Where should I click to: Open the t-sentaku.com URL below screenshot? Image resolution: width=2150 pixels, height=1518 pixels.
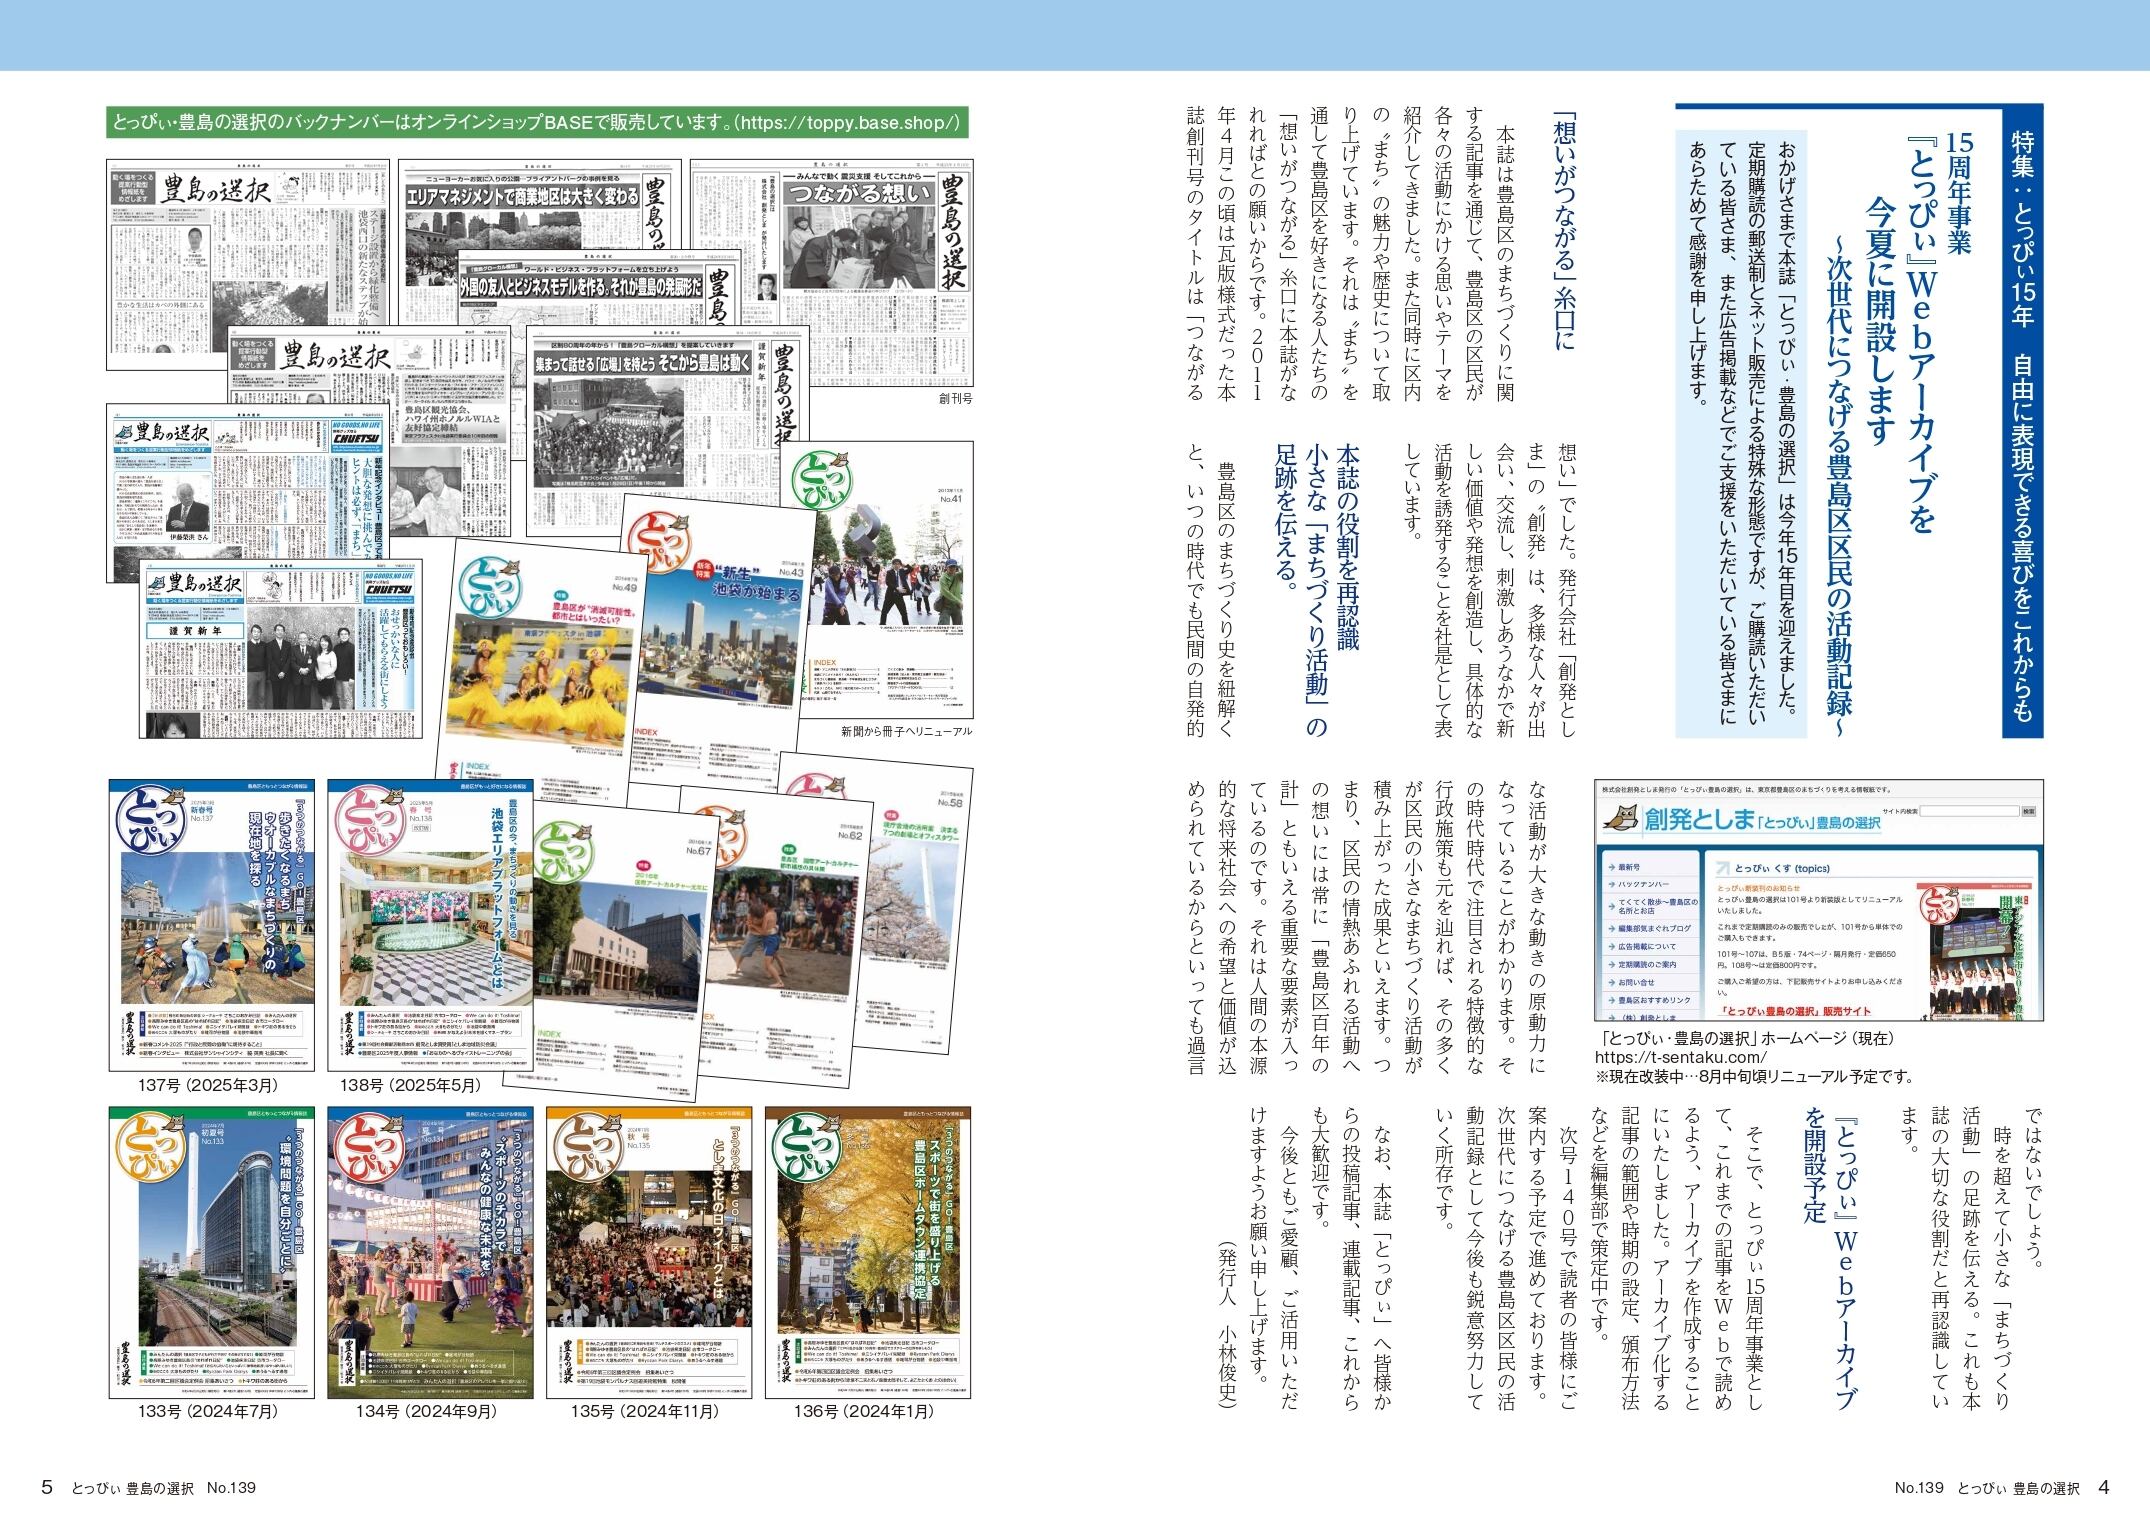pyautogui.click(x=1681, y=1057)
